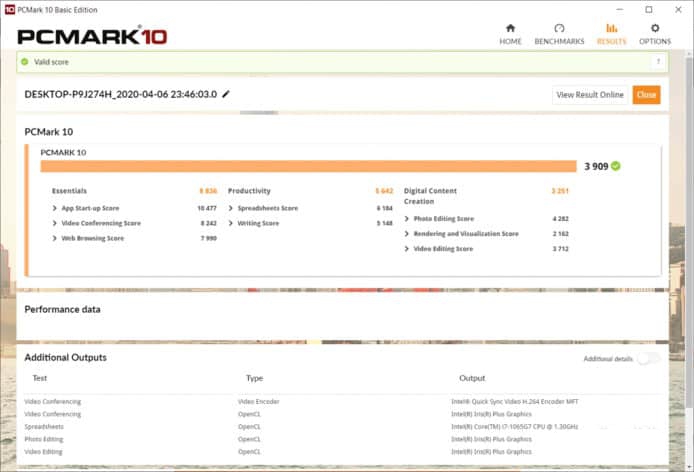Click the PCMARK 10 logo
694x472 pixels.
(92, 36)
